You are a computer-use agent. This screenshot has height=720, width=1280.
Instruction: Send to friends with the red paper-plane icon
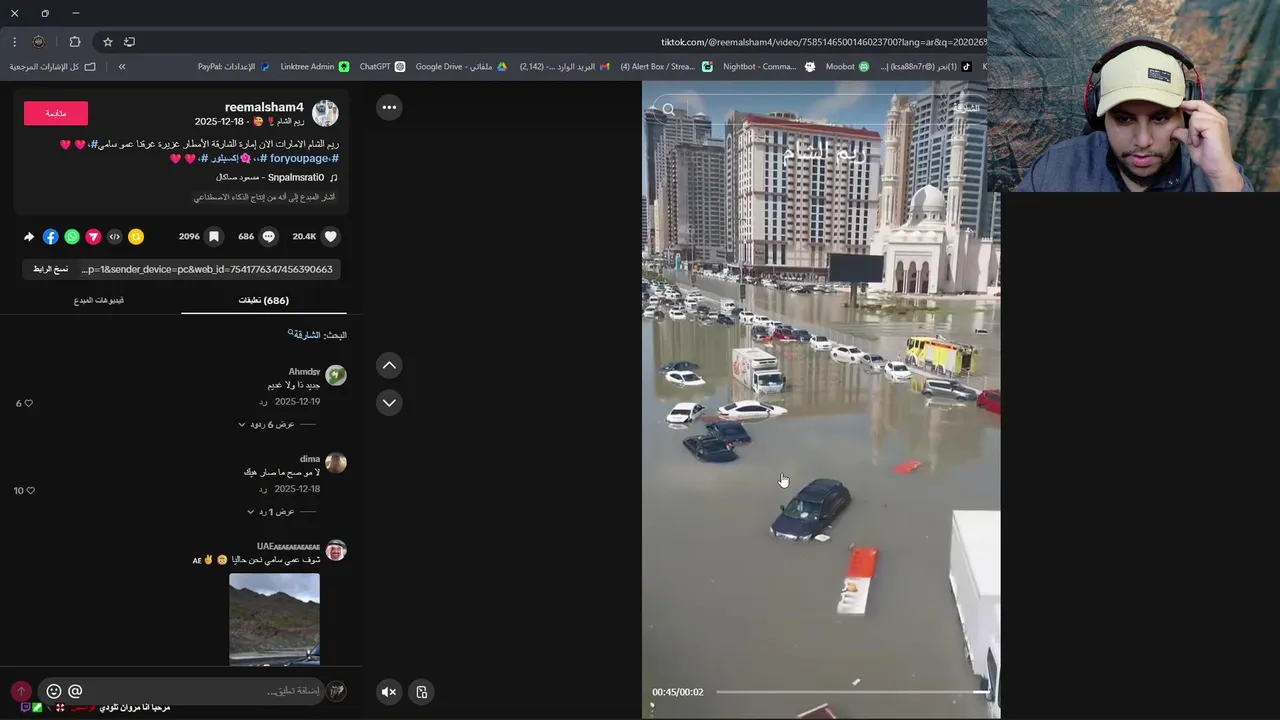pos(93,237)
